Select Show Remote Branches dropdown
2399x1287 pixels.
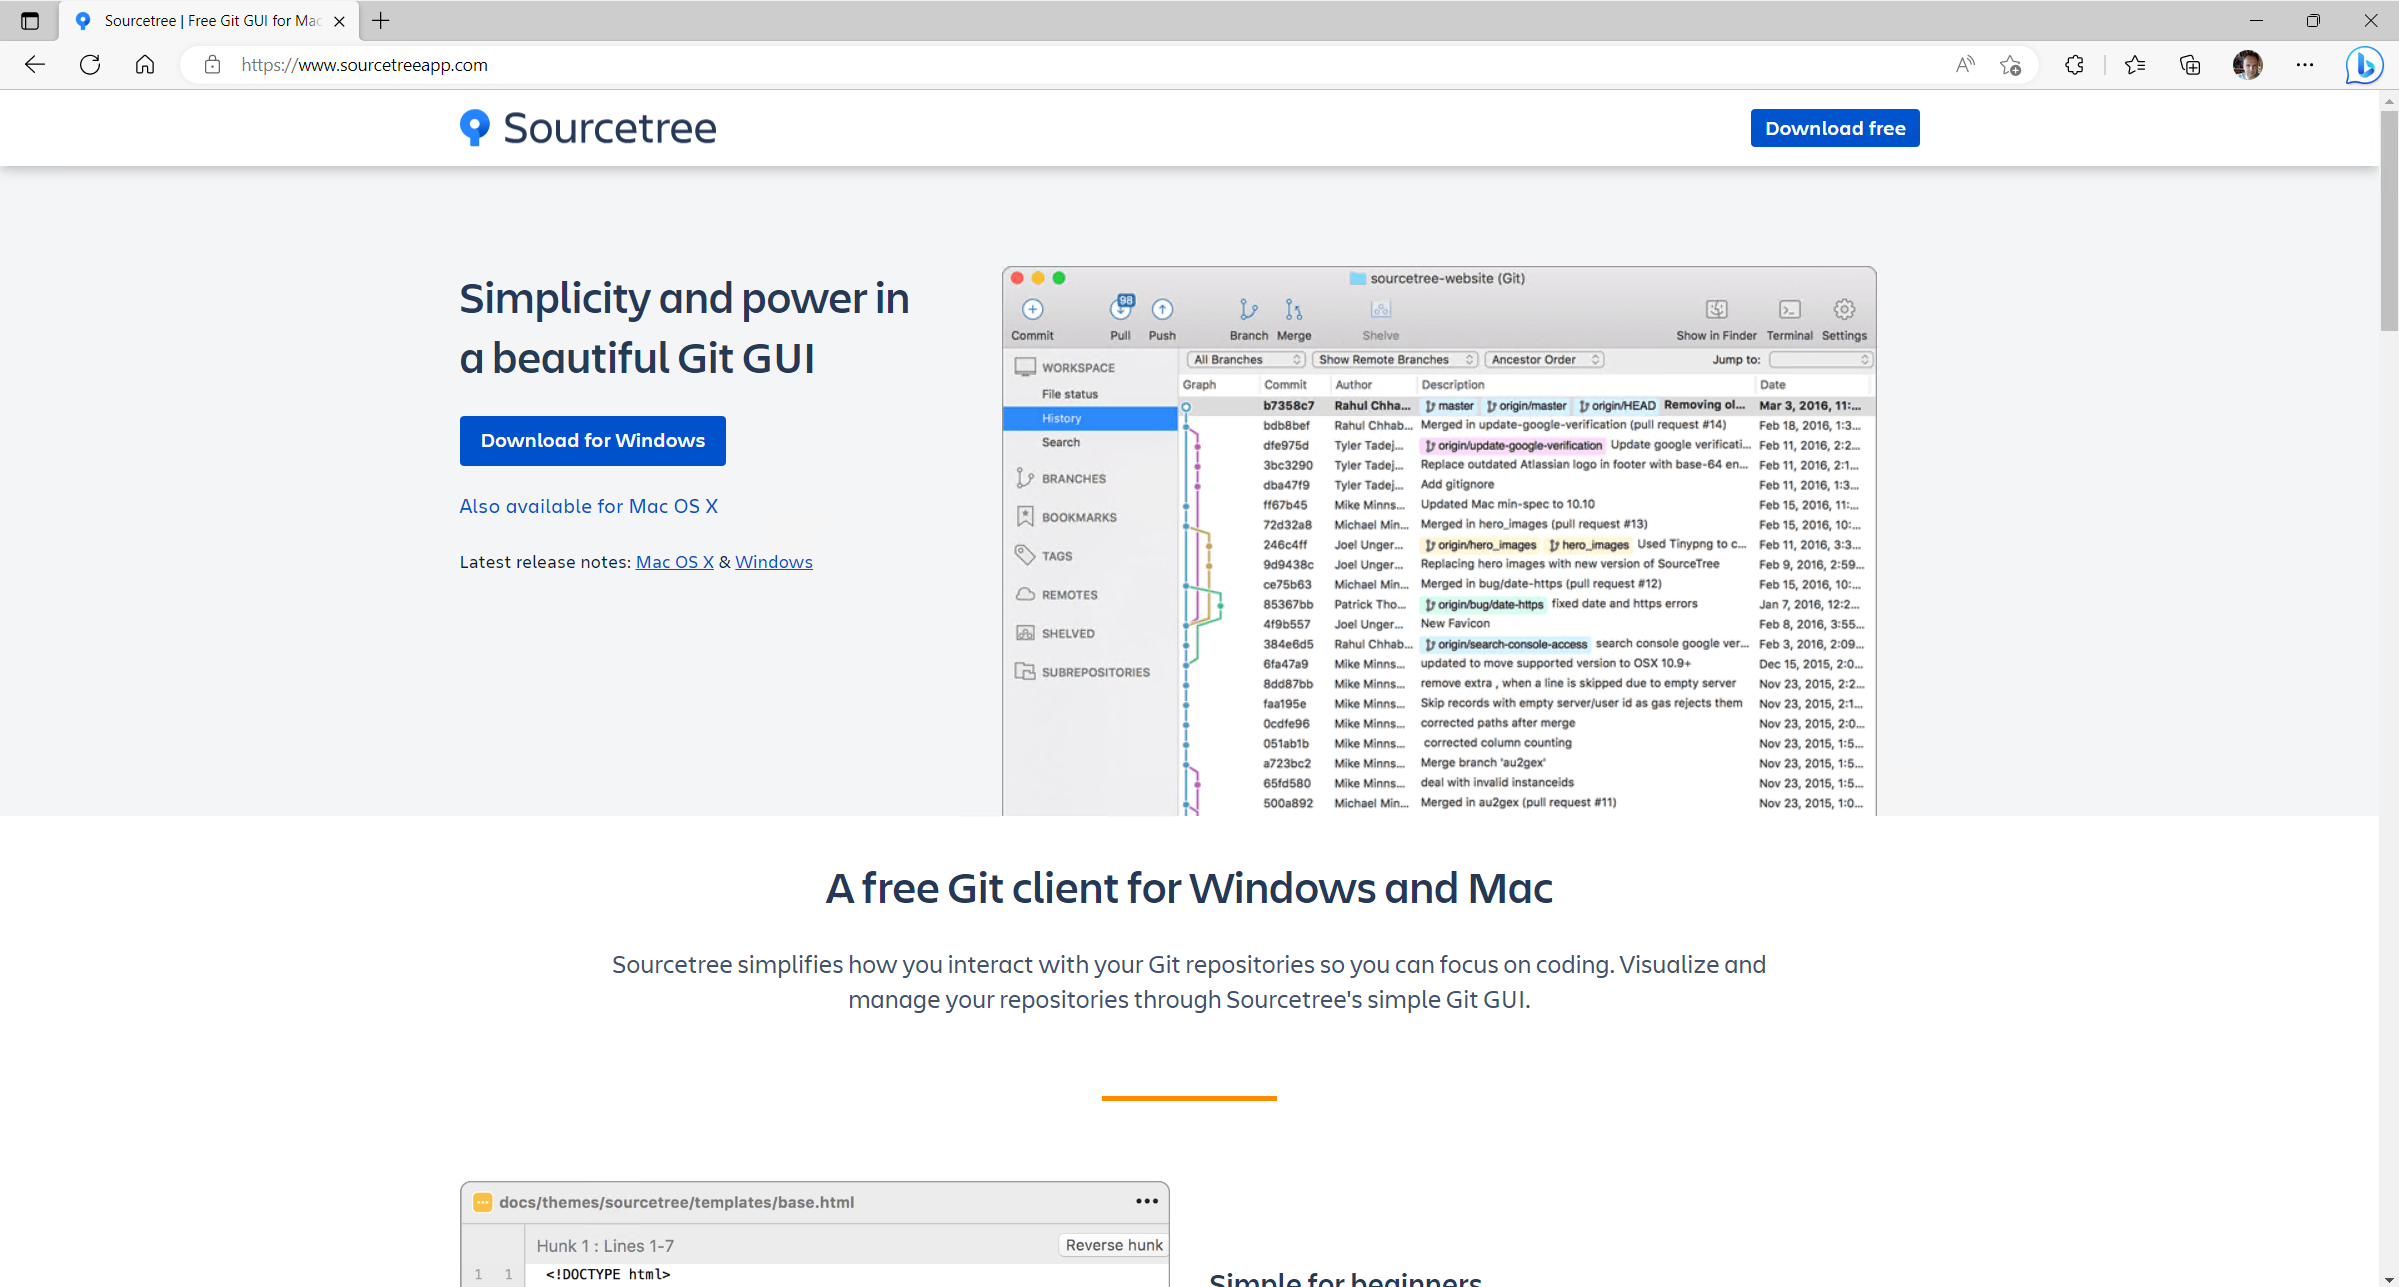coord(1390,360)
